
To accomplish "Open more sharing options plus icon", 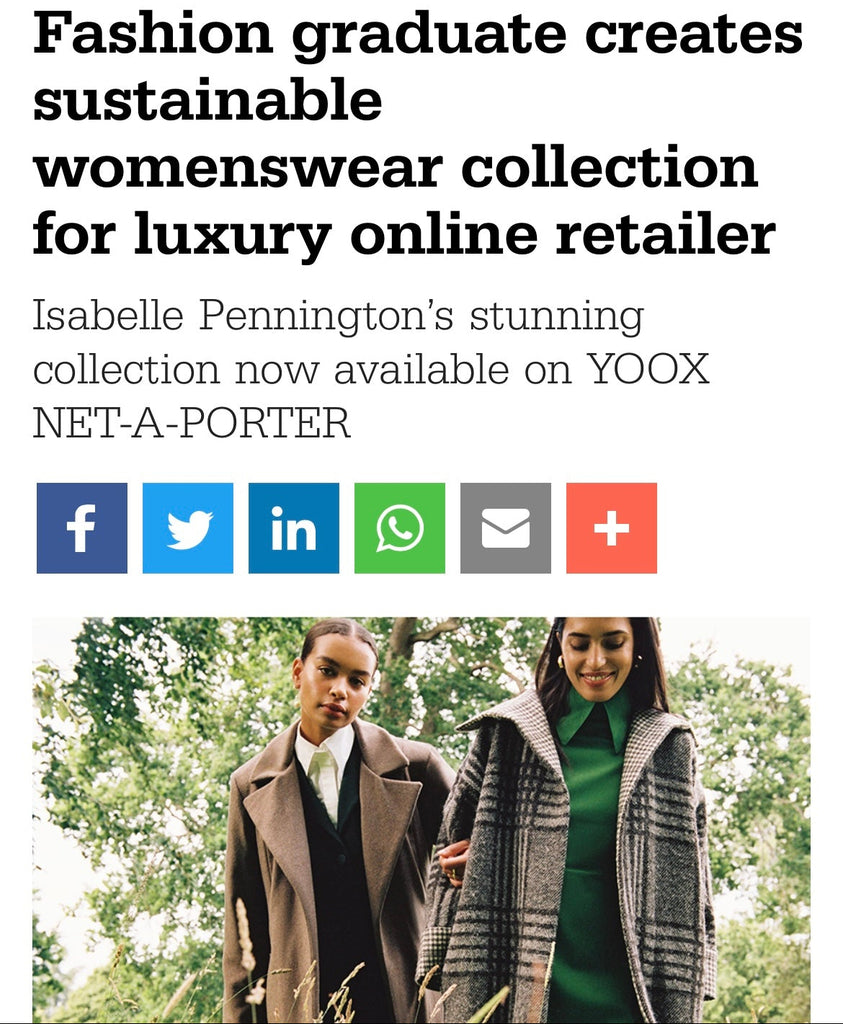I will click(611, 528).
